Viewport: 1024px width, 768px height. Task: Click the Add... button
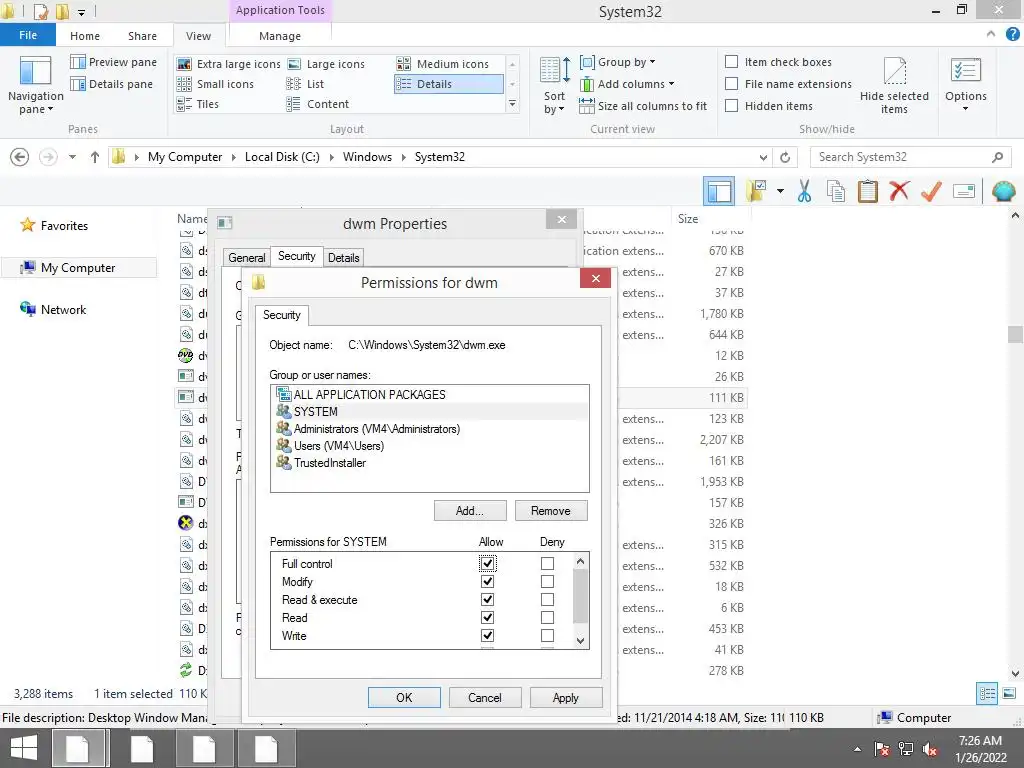[470, 511]
